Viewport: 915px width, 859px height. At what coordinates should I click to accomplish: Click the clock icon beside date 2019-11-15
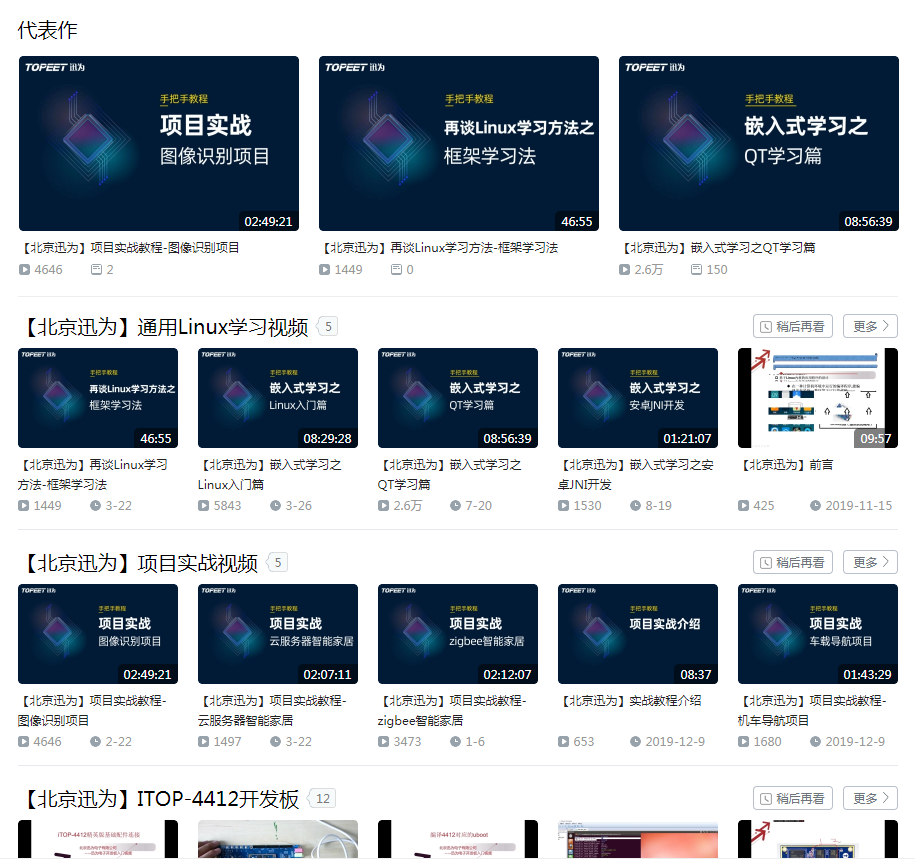tap(815, 505)
